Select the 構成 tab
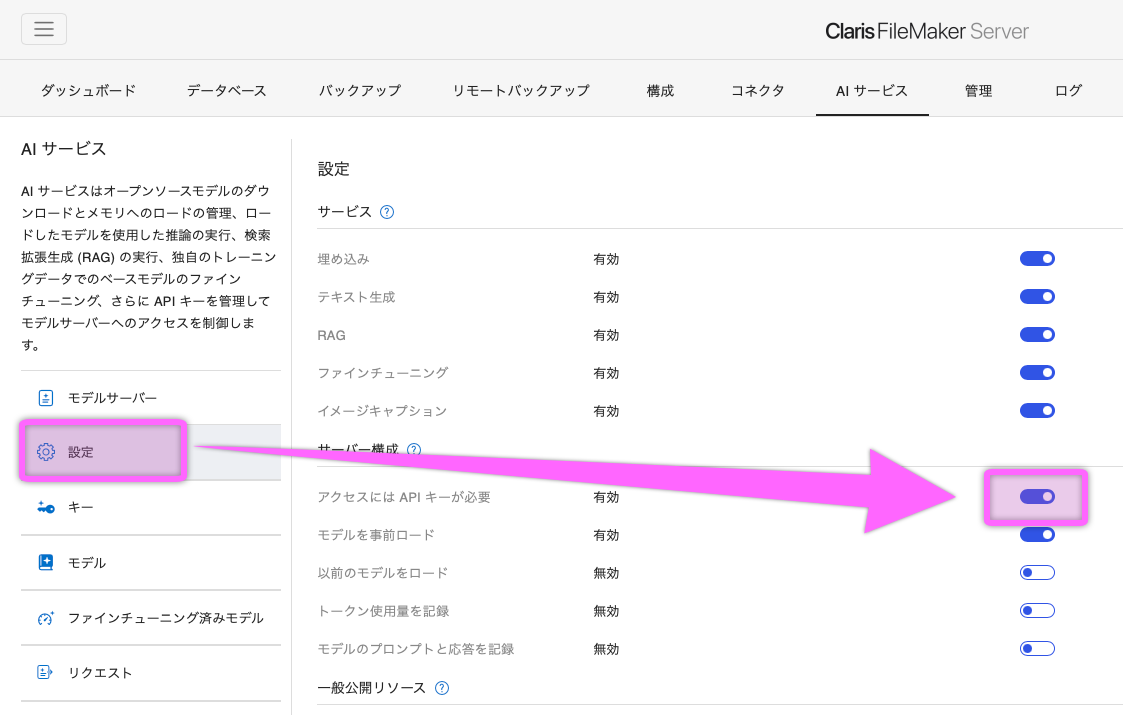1123x715 pixels. [x=660, y=90]
